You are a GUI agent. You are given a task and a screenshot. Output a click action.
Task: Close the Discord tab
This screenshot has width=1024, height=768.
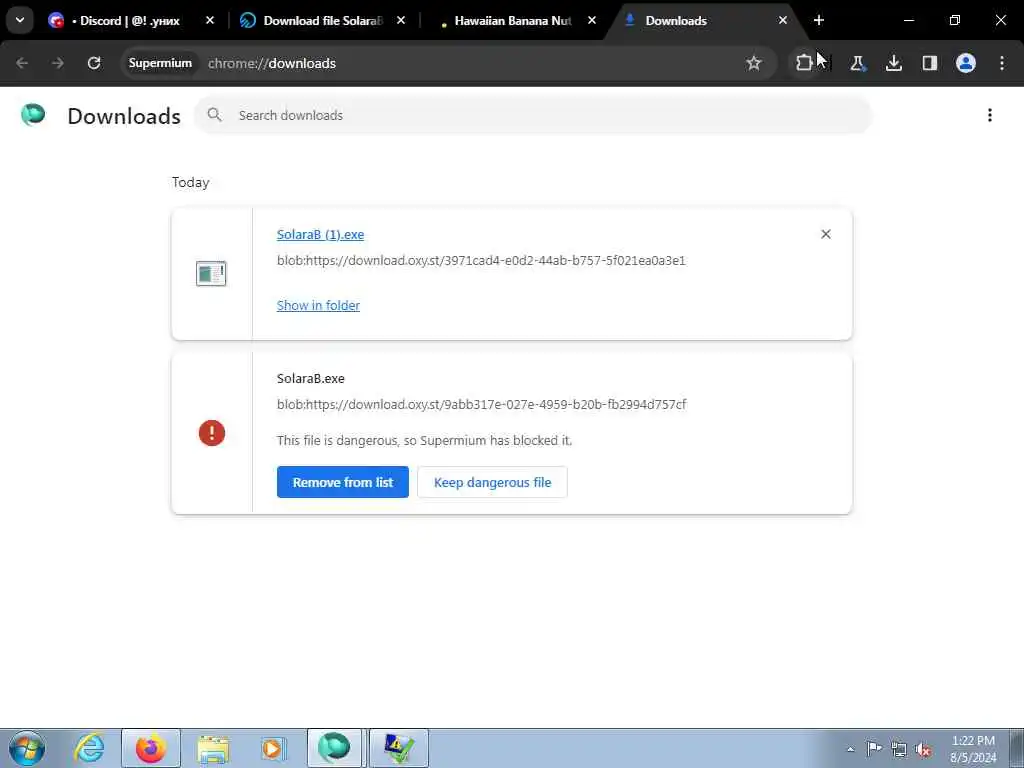pos(210,21)
